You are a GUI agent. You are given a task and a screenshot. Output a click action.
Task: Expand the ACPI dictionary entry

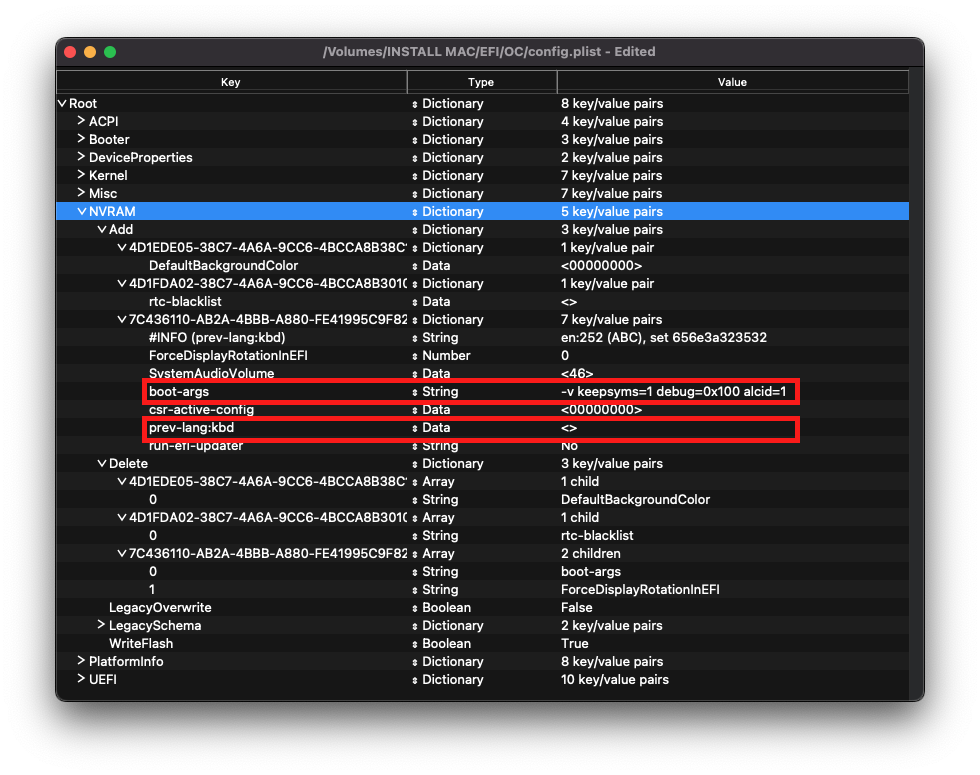pyautogui.click(x=81, y=121)
